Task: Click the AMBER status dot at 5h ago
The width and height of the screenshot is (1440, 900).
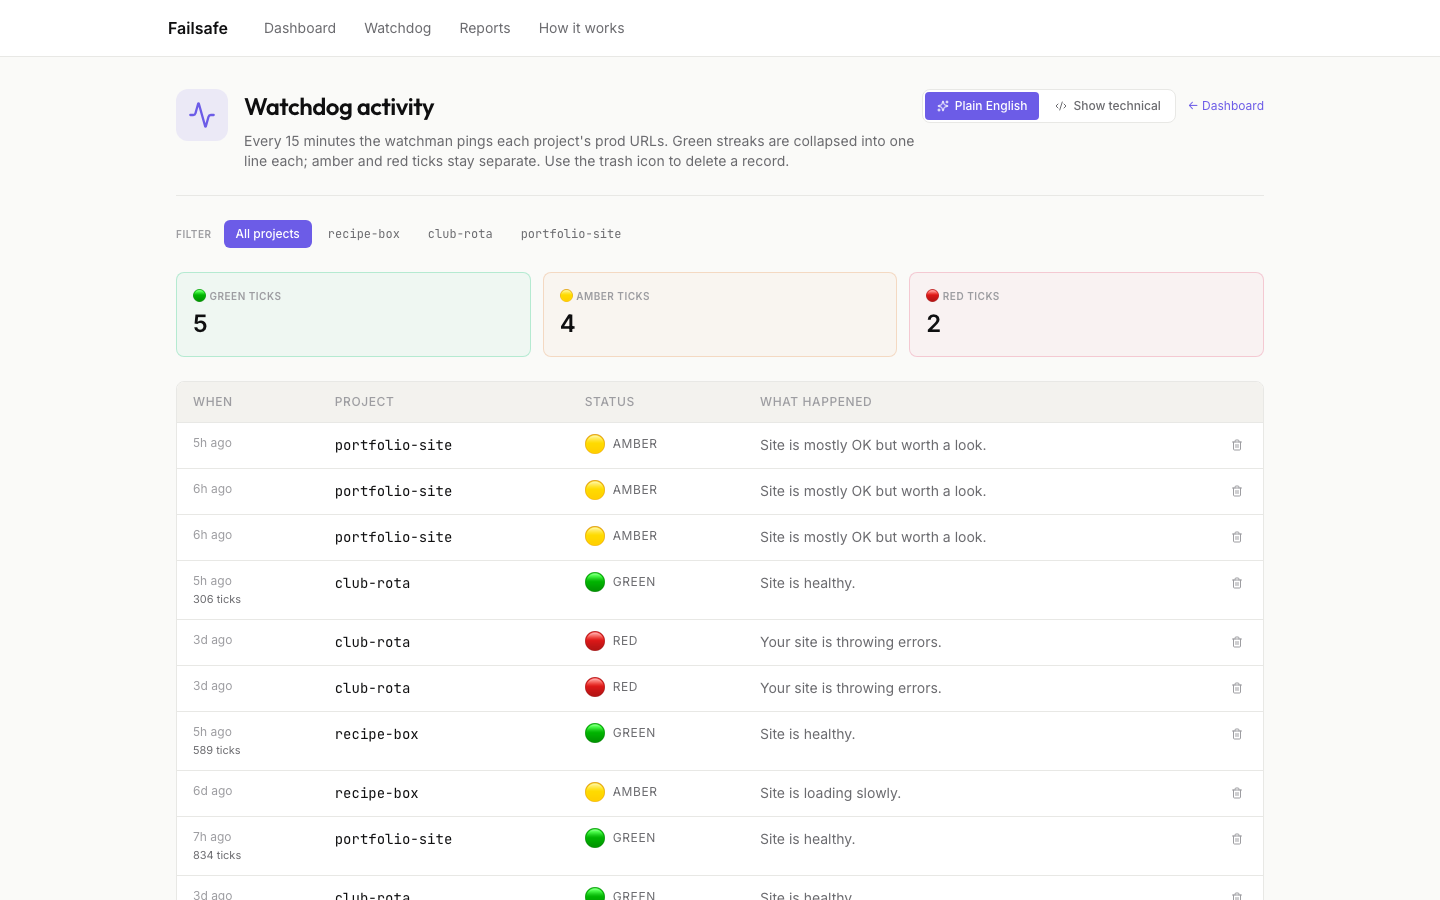Action: [595, 444]
